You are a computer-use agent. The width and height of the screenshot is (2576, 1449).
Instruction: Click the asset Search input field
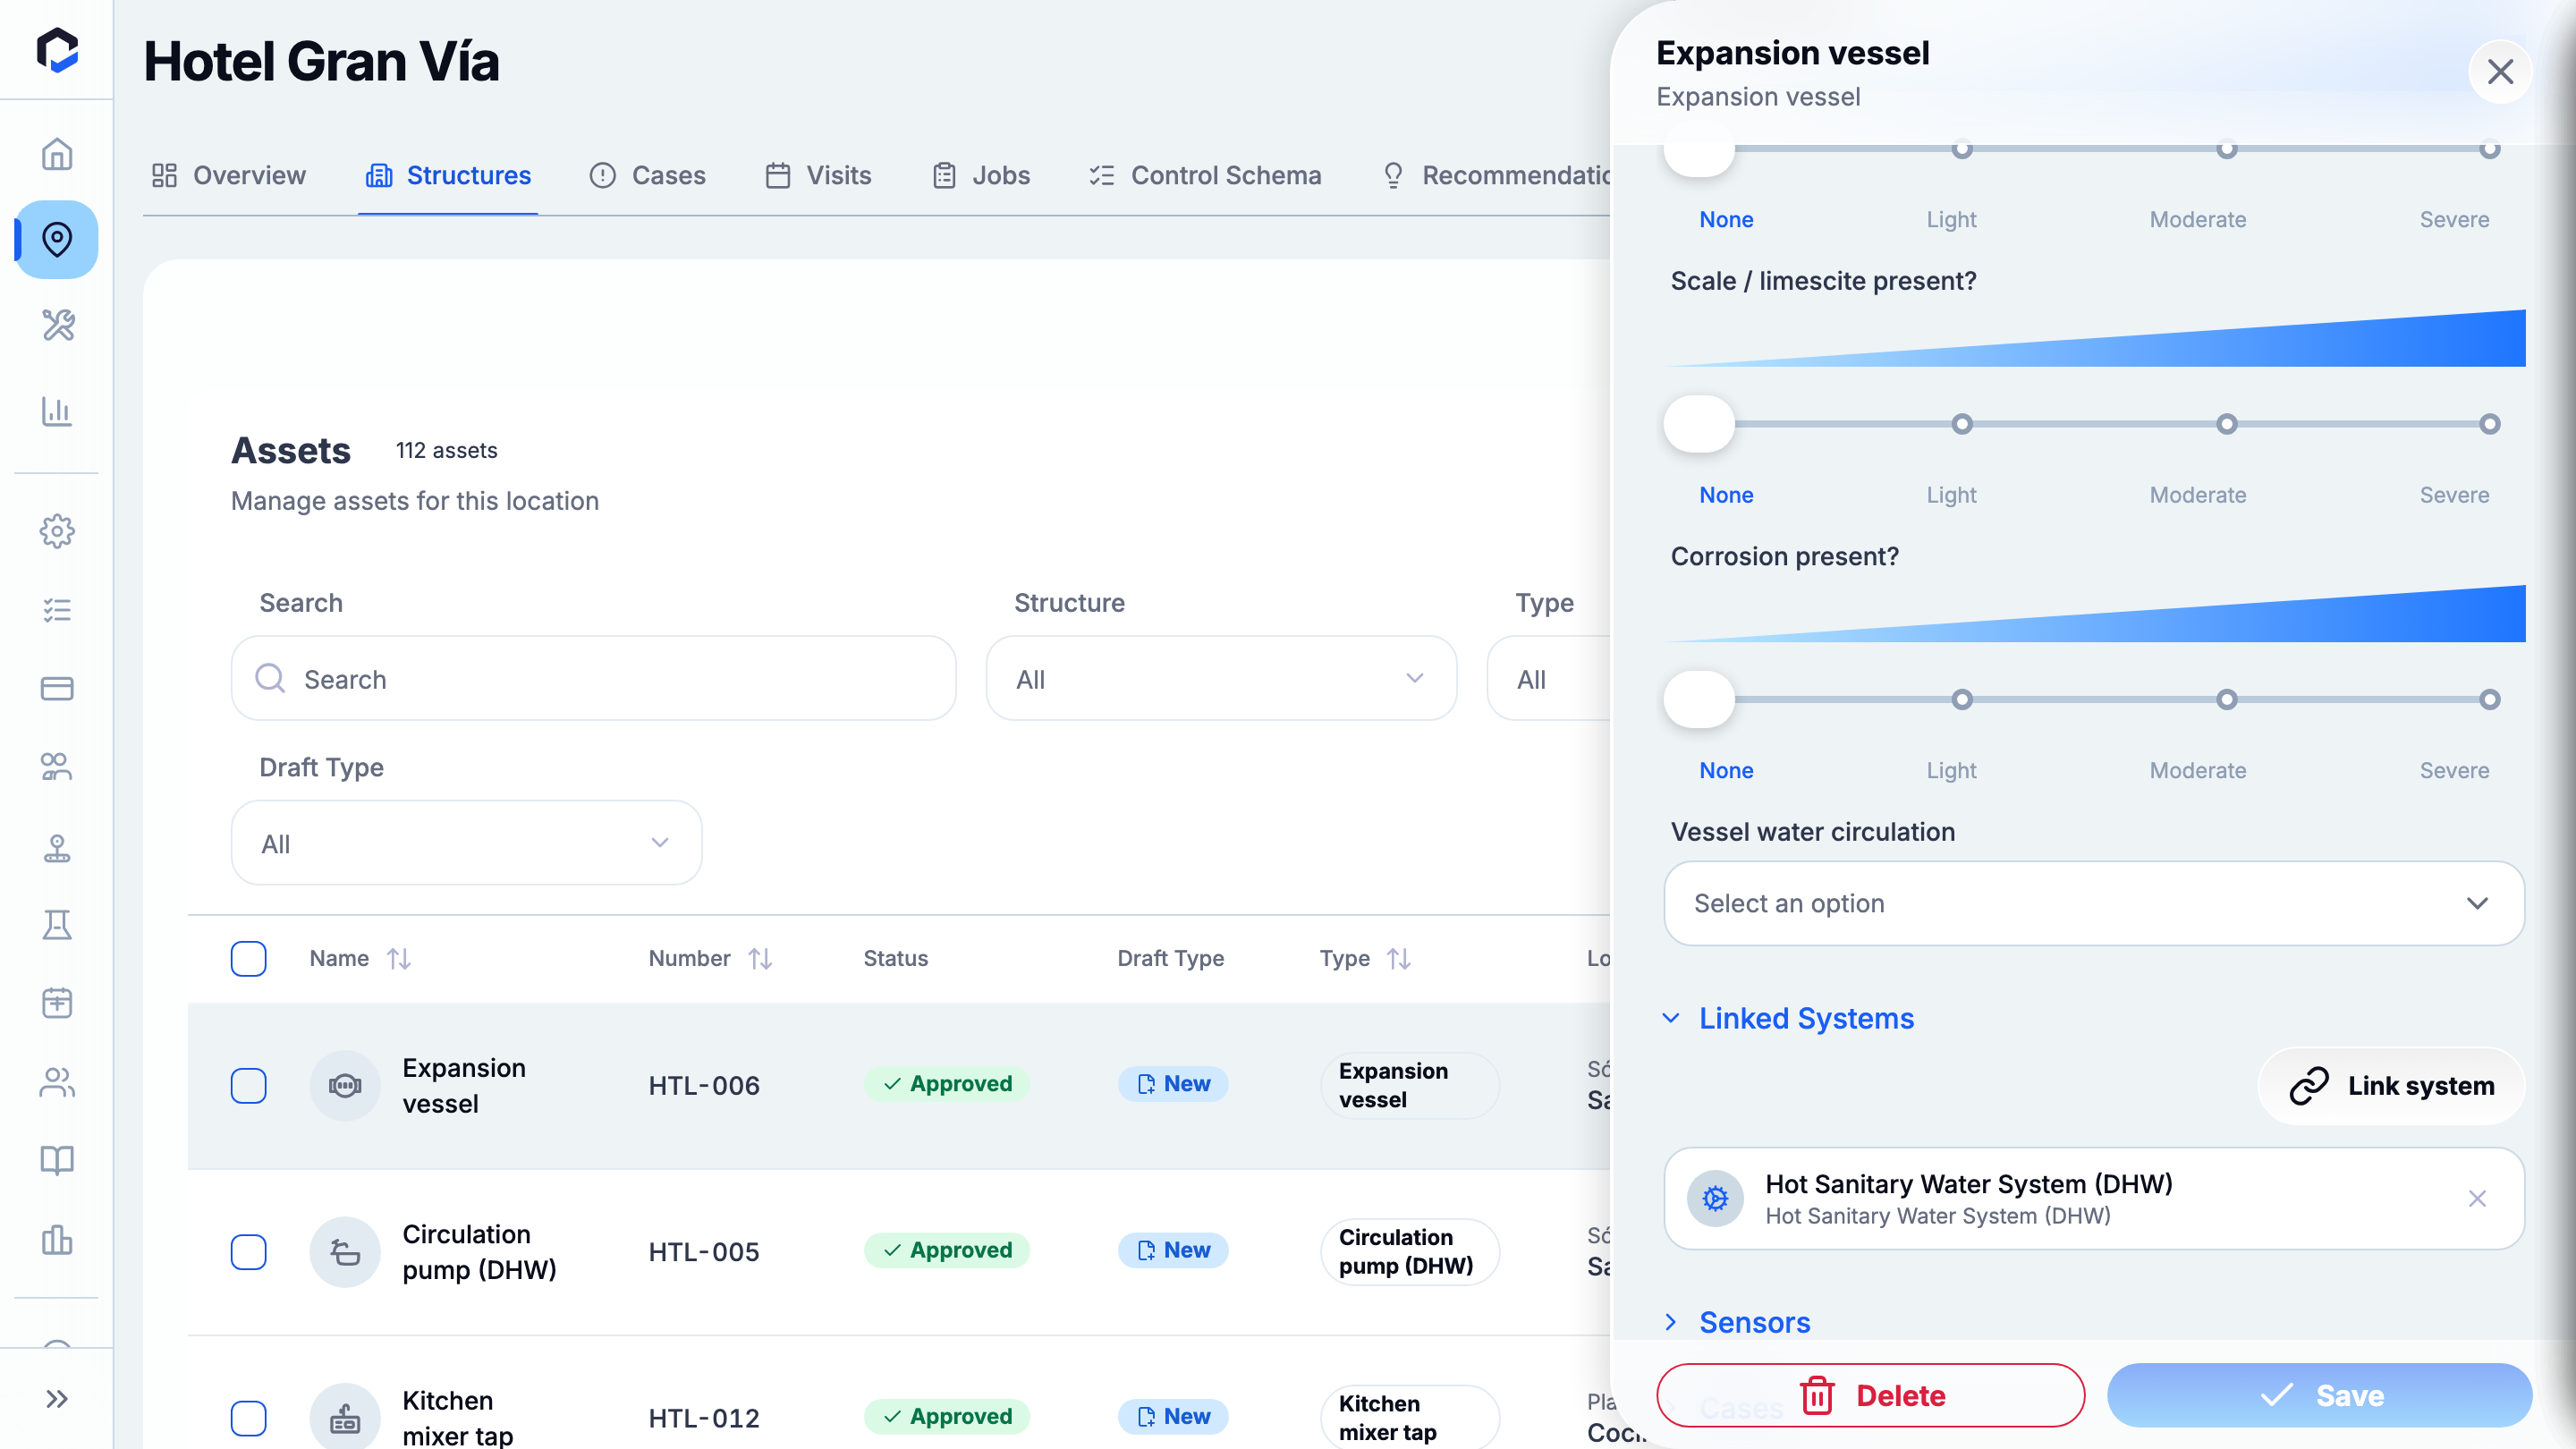click(x=593, y=679)
